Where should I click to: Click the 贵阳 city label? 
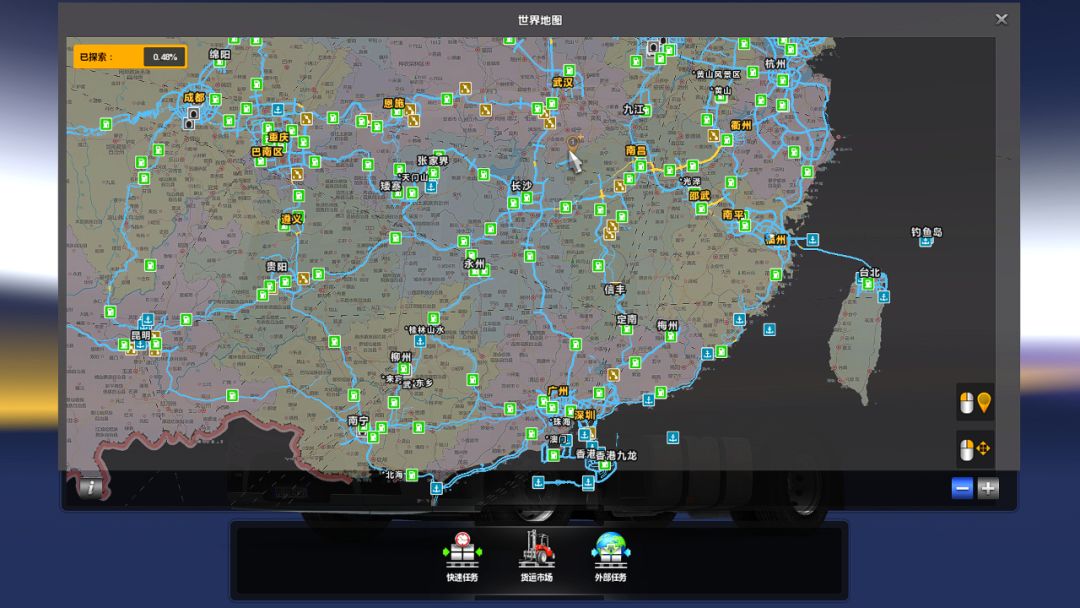[277, 266]
